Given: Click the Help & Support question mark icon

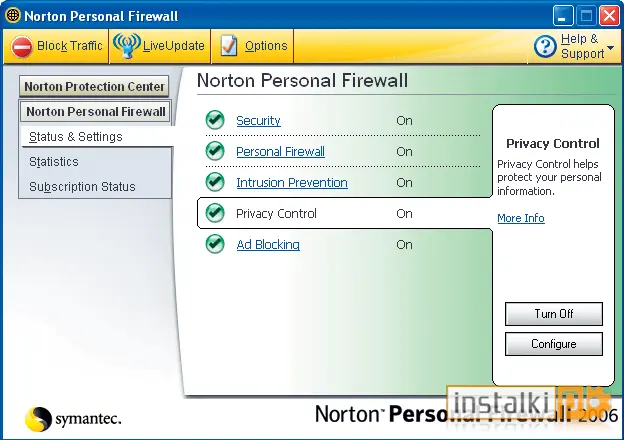Looking at the screenshot, I should 545,46.
